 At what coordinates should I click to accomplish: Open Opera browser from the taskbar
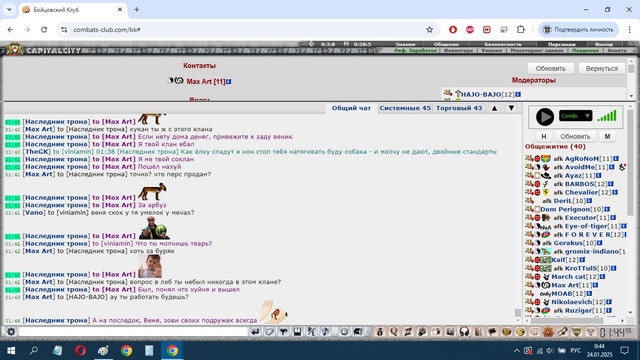point(80,350)
